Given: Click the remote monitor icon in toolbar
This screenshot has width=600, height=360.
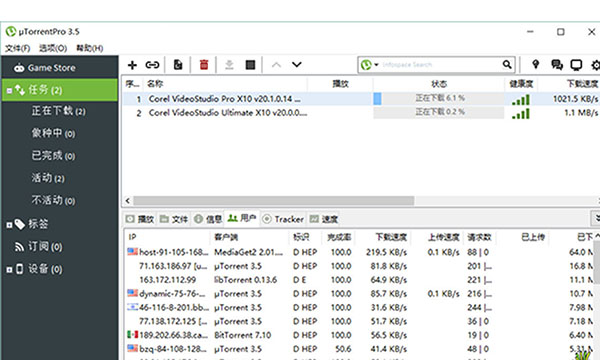Looking at the screenshot, I should pyautogui.click(x=576, y=65).
